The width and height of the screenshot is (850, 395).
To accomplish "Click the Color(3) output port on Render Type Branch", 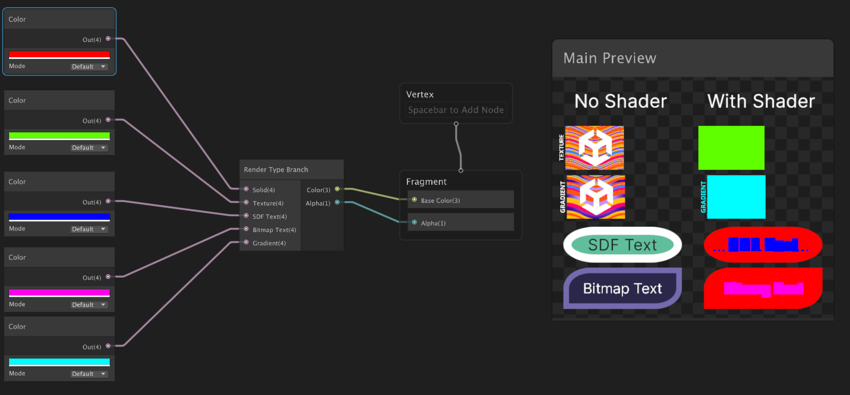I will [x=337, y=189].
